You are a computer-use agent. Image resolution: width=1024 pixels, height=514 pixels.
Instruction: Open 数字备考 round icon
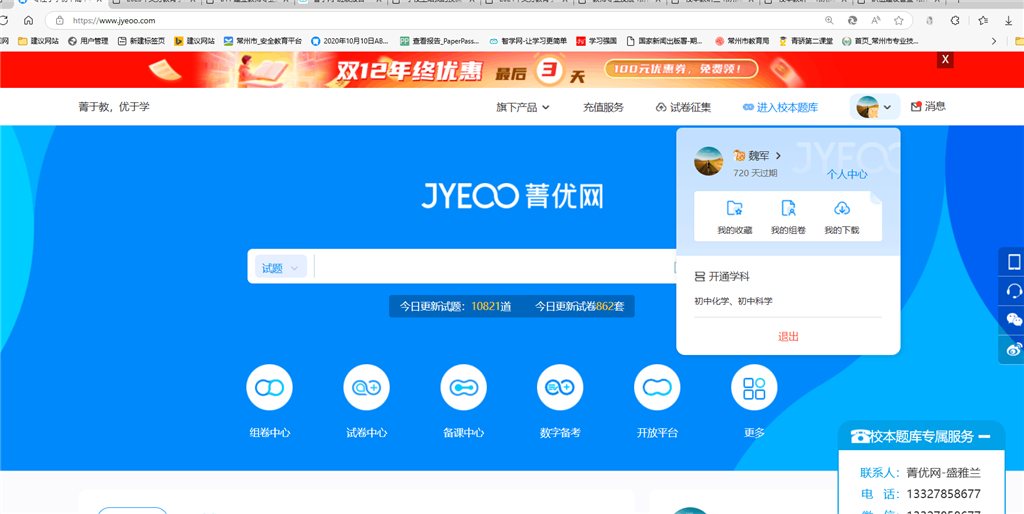coord(560,388)
